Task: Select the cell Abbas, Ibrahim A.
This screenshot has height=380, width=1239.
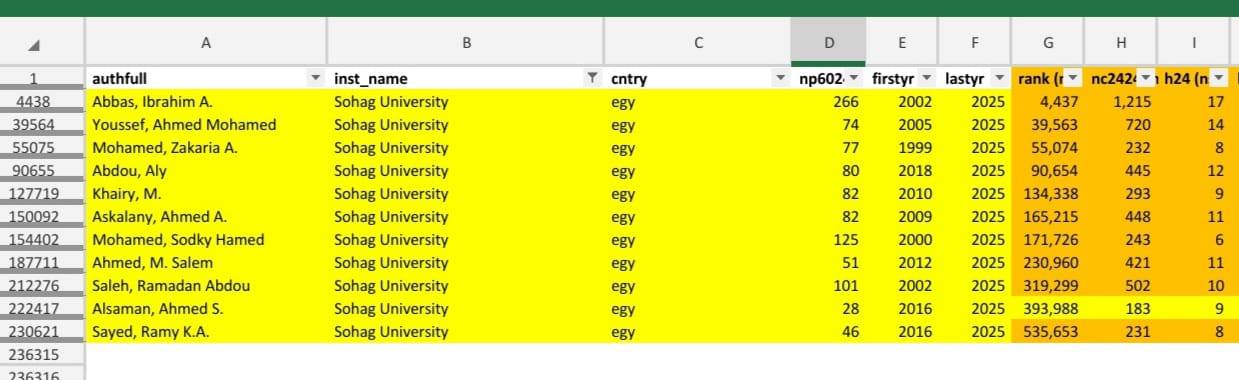Action: (206, 101)
